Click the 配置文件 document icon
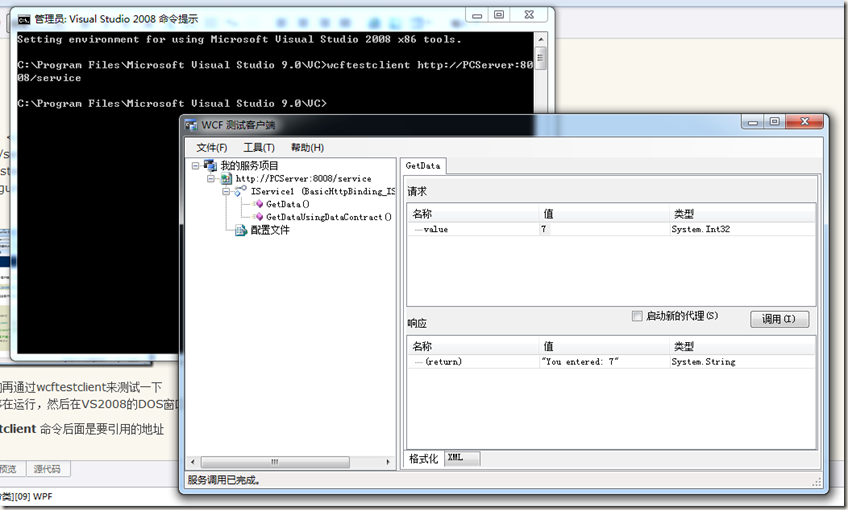The height and width of the screenshot is (510, 848). point(241,230)
